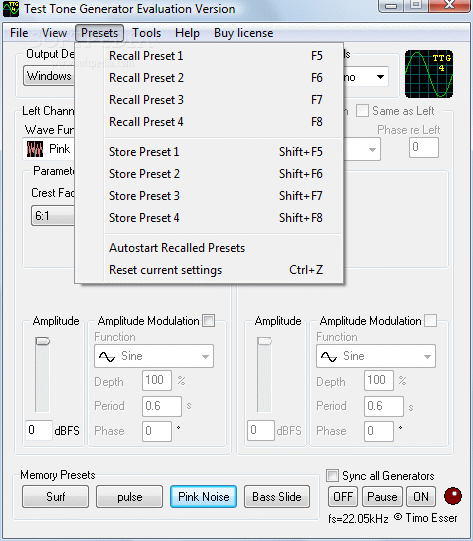Click the left modulation Phase field
Image resolution: width=473 pixels, height=541 pixels.
[157, 431]
